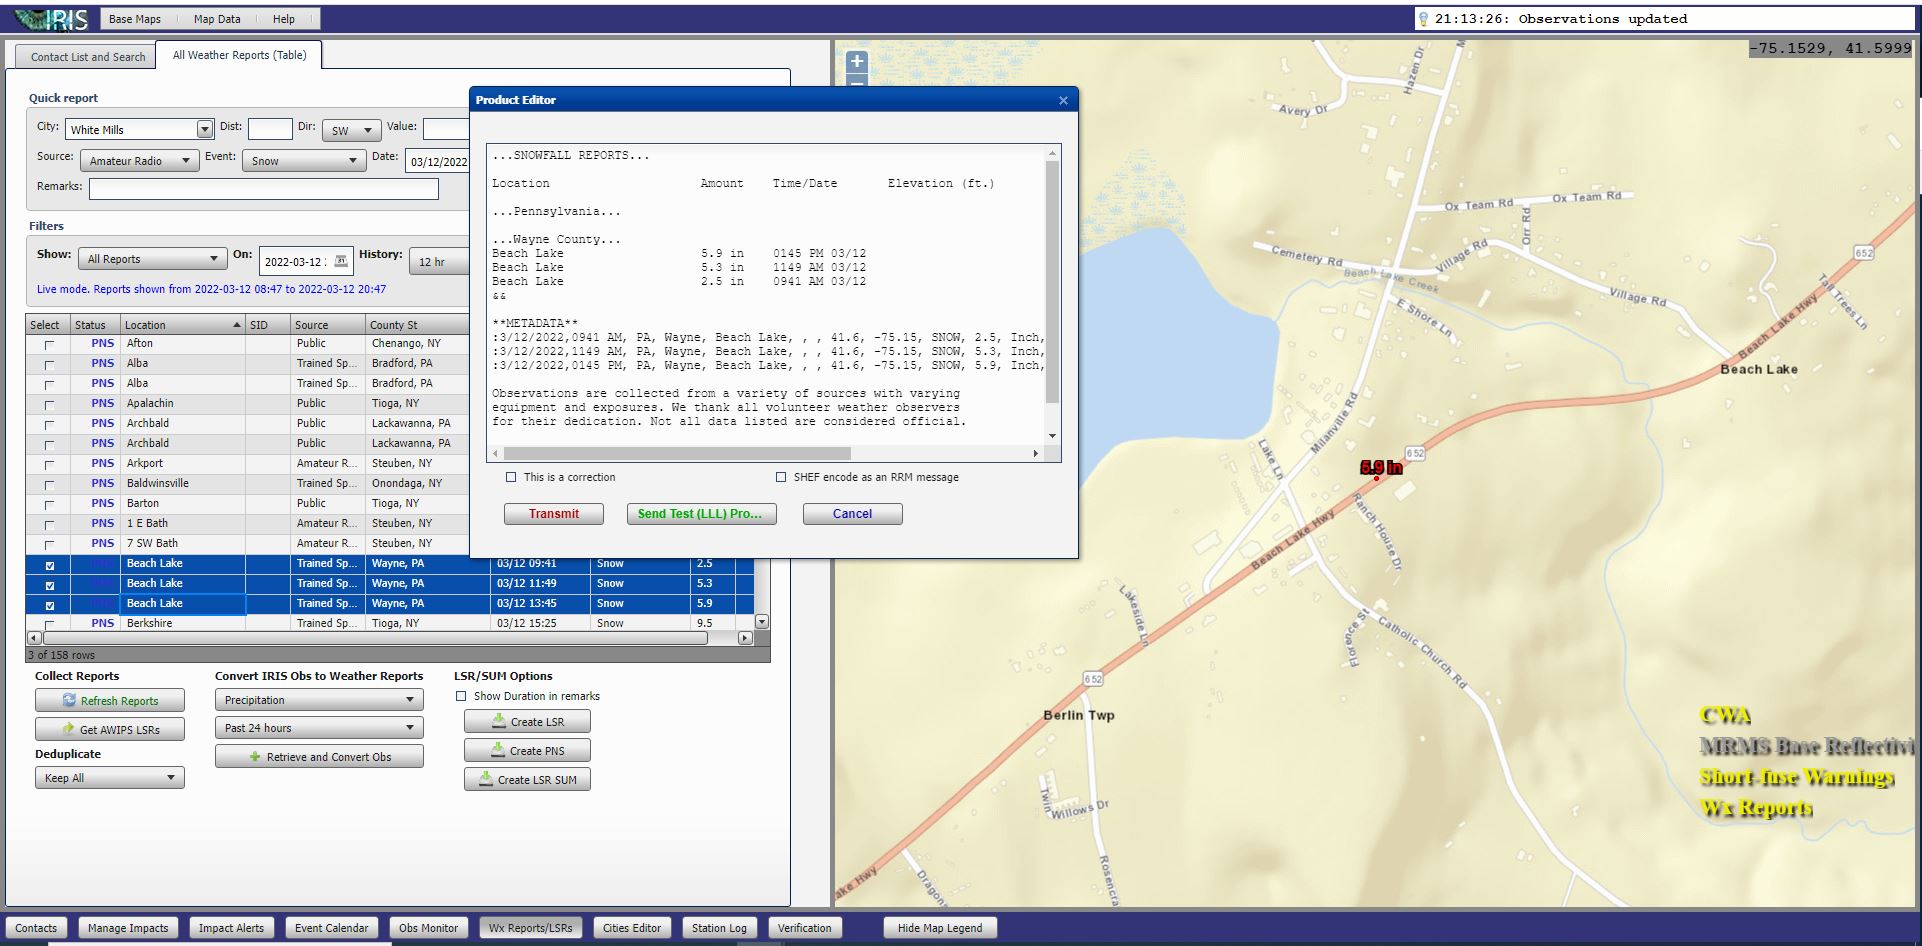The image size is (1922, 946).
Task: Switch to Contact List and Search tab
Action: 88,57
